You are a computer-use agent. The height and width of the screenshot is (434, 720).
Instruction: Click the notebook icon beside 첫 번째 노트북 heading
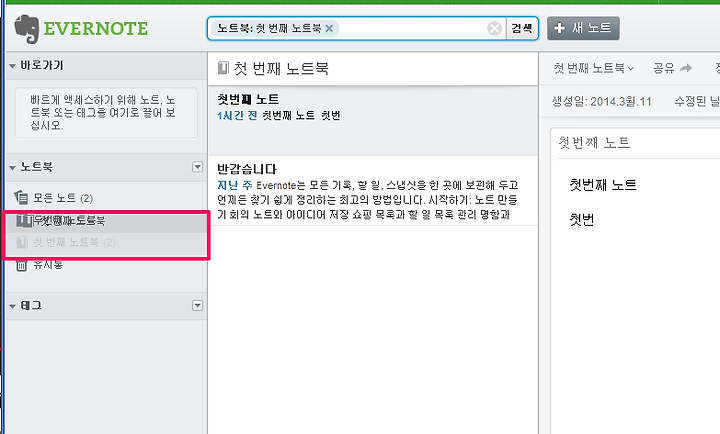pyautogui.click(x=223, y=68)
